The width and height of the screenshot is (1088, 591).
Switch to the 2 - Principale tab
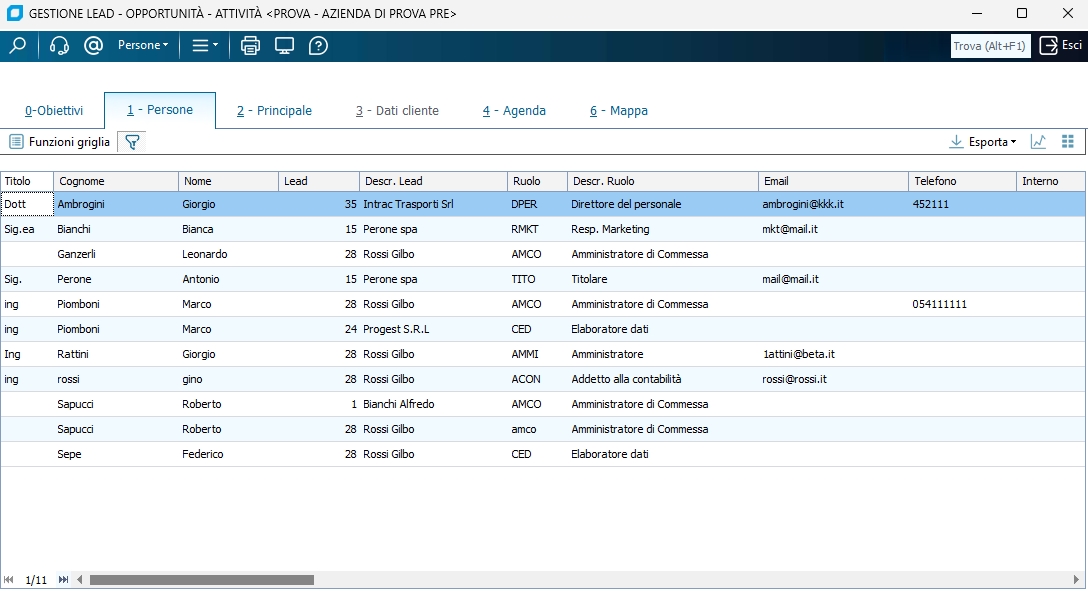pyautogui.click(x=274, y=111)
